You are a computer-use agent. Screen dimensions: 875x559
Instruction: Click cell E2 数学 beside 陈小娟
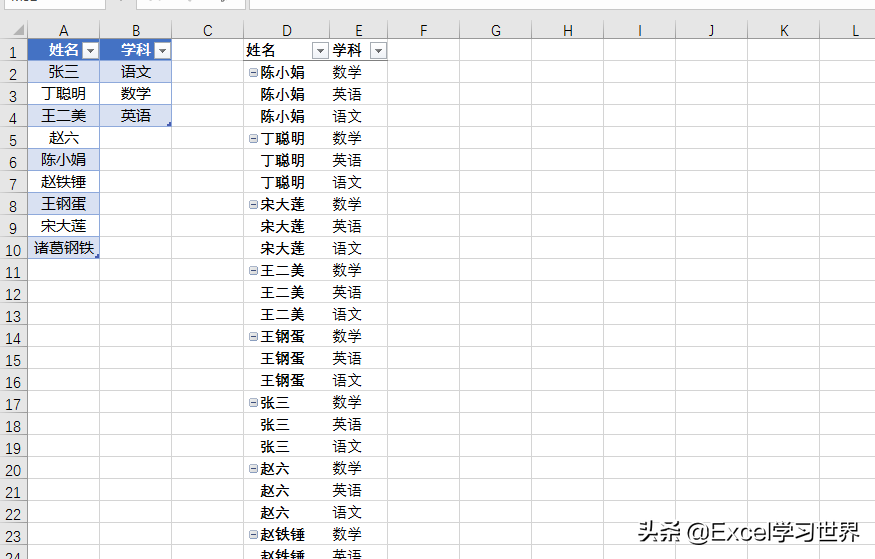(x=358, y=73)
